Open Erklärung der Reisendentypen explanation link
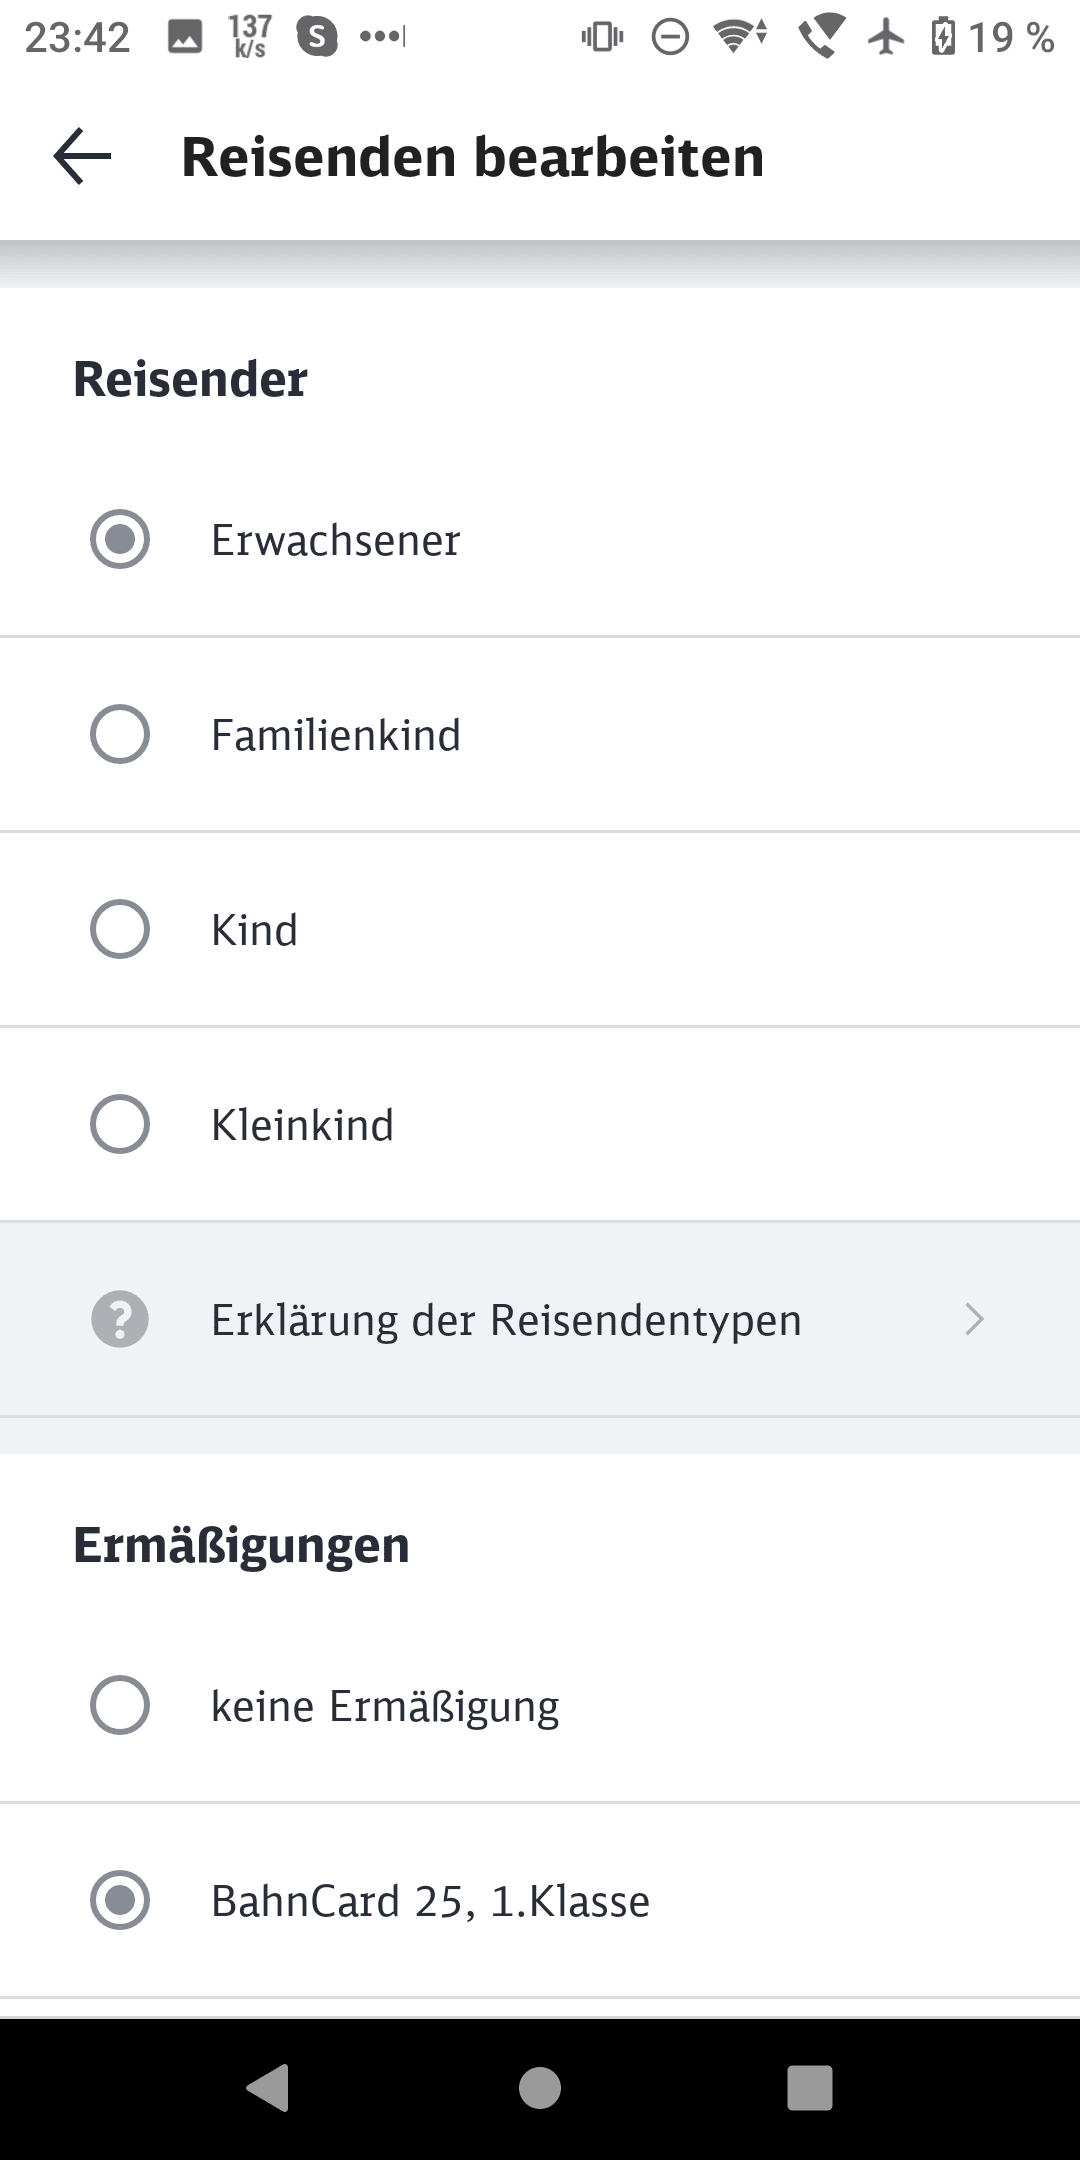 506,1320
